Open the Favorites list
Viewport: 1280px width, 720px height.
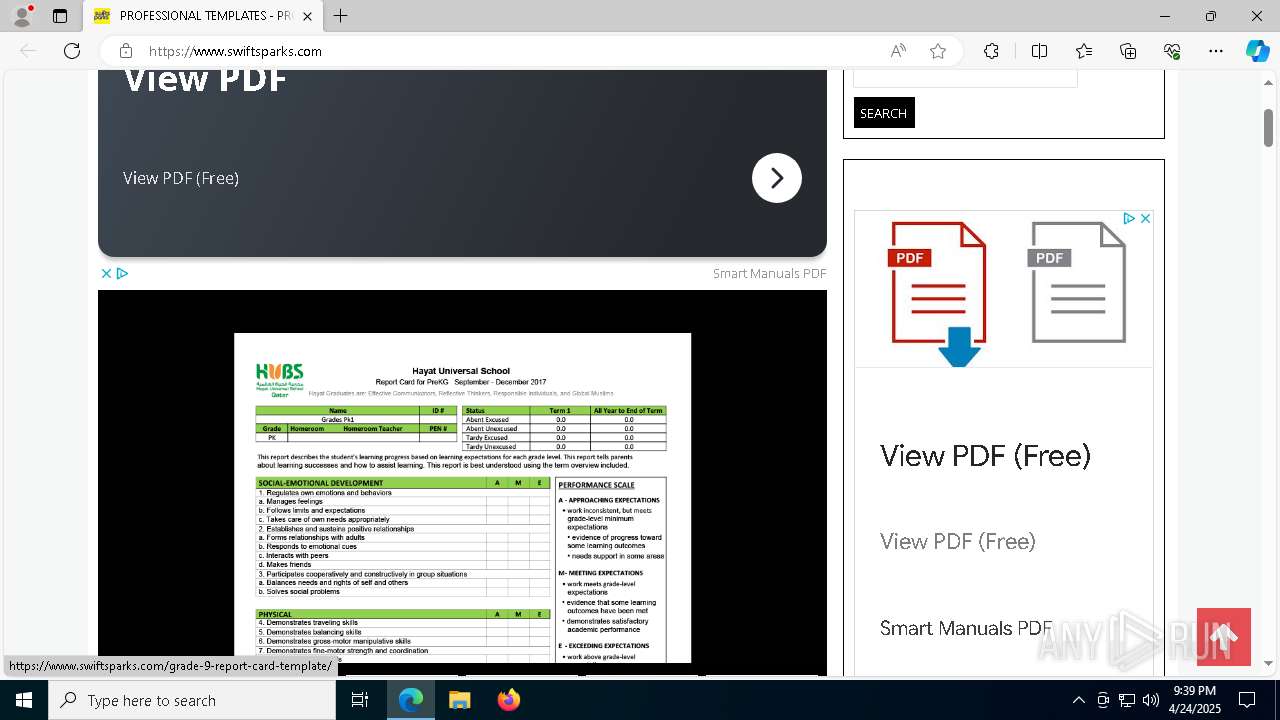point(1084,51)
